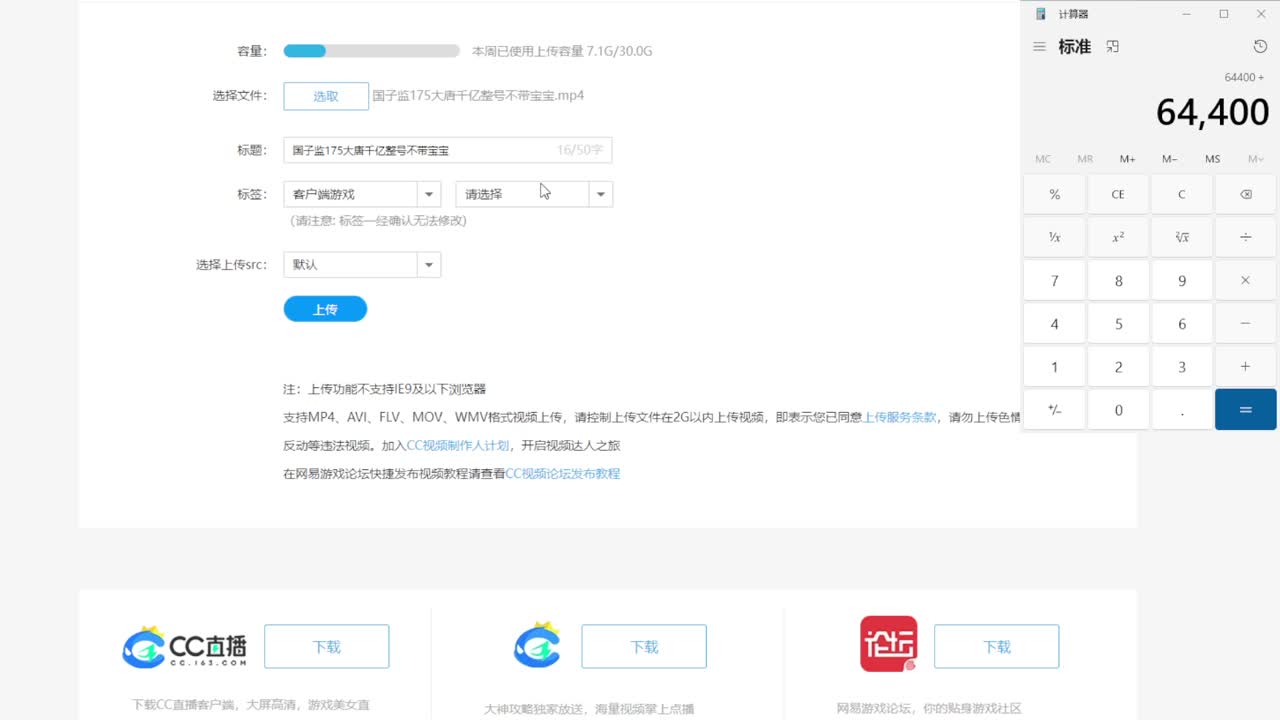Screen dimensions: 1280x720
Task: Click the square root key
Action: coord(1182,237)
